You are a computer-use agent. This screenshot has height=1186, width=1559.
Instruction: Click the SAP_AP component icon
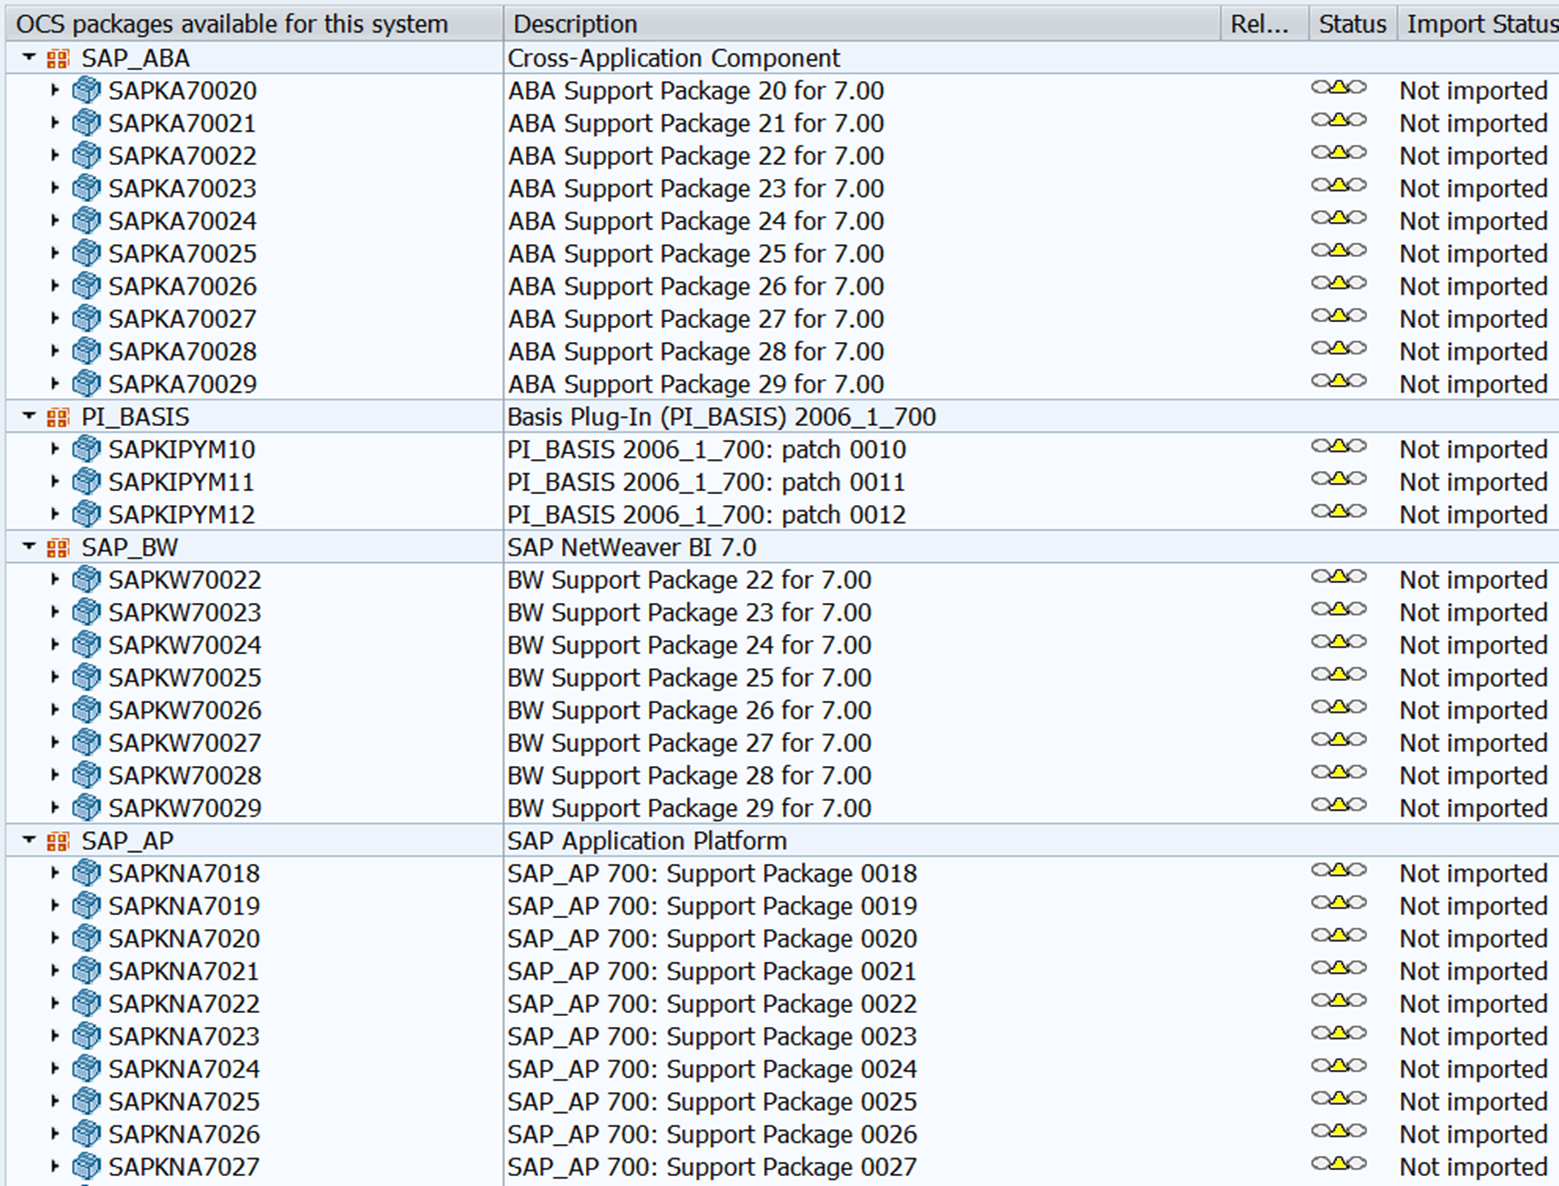pyautogui.click(x=58, y=840)
